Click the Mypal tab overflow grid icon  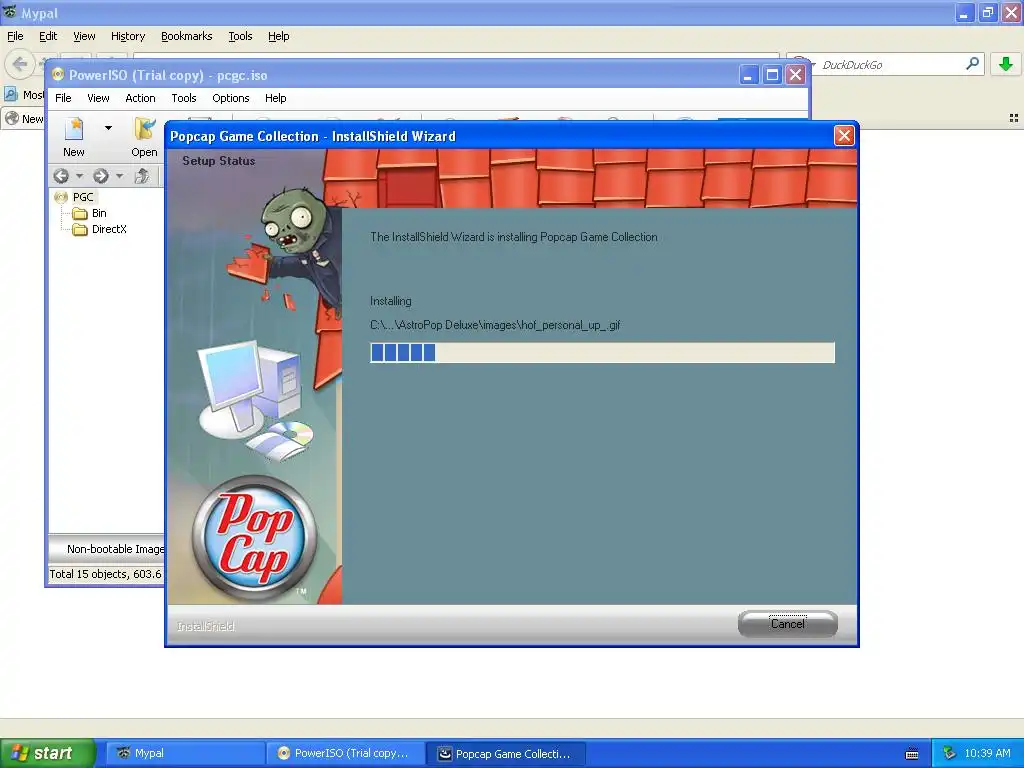tap(1014, 118)
